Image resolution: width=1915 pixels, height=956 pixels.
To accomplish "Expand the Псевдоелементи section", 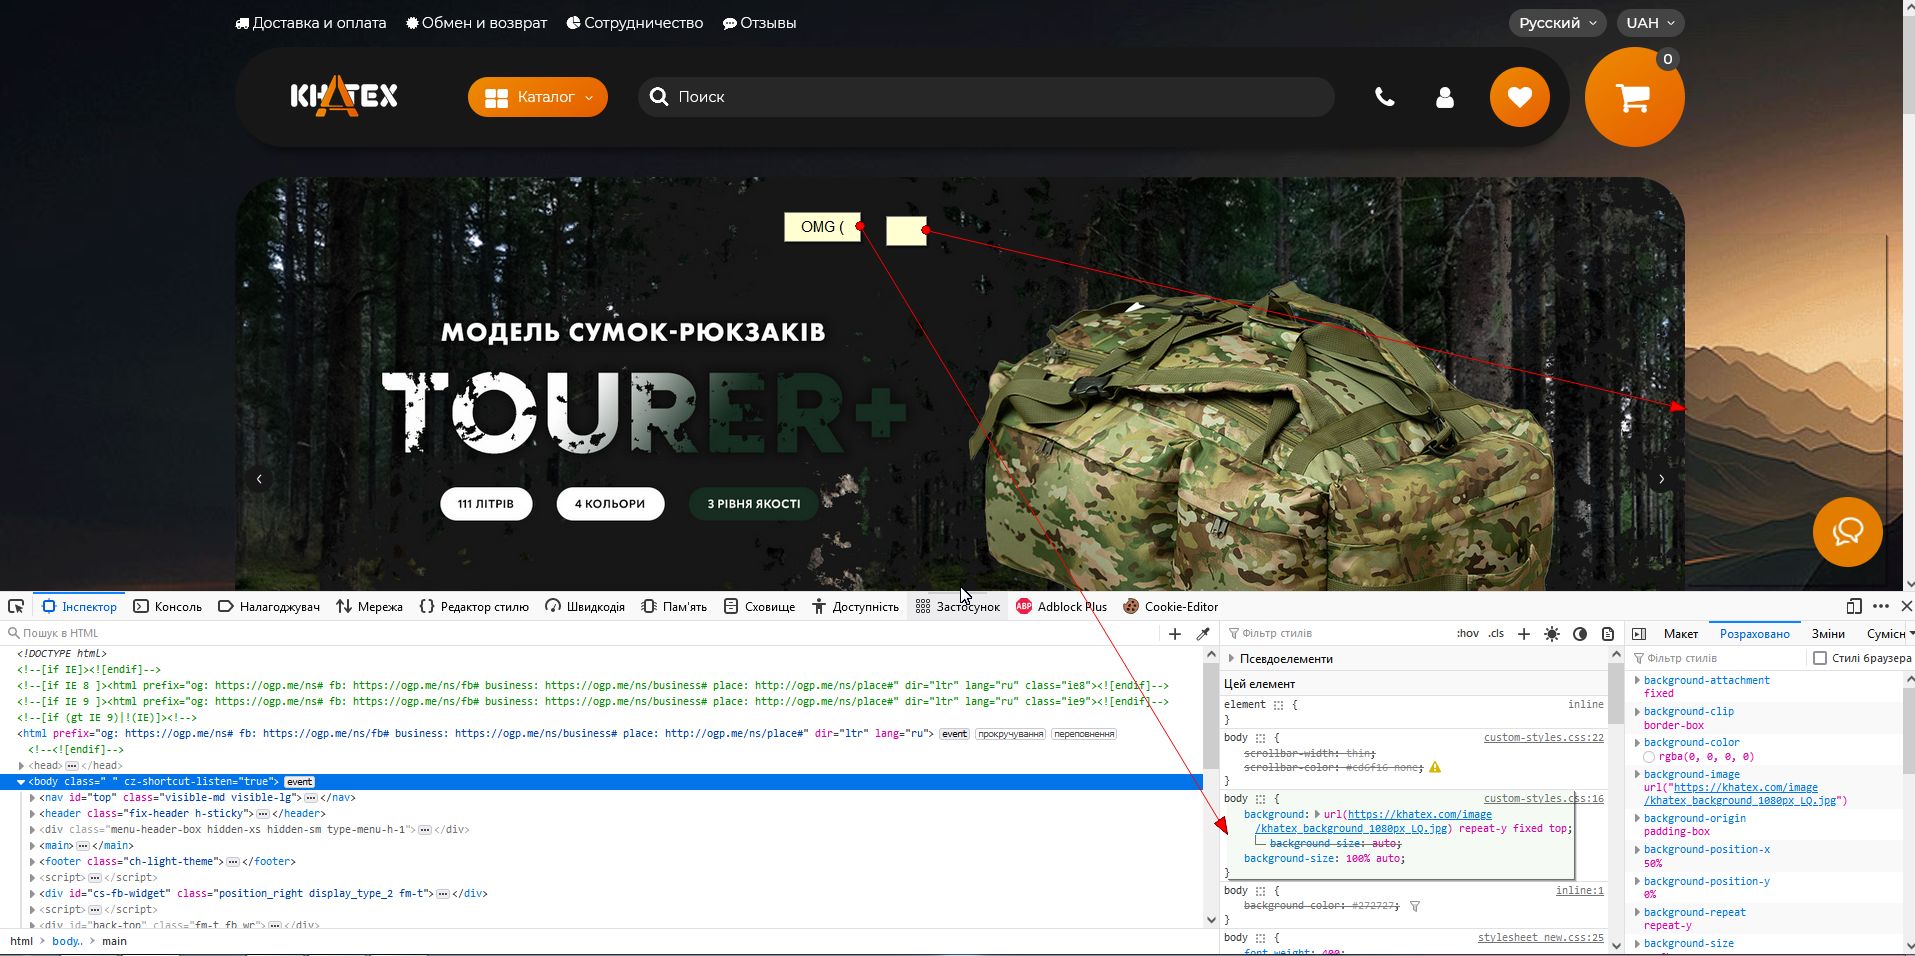I will [x=1231, y=659].
